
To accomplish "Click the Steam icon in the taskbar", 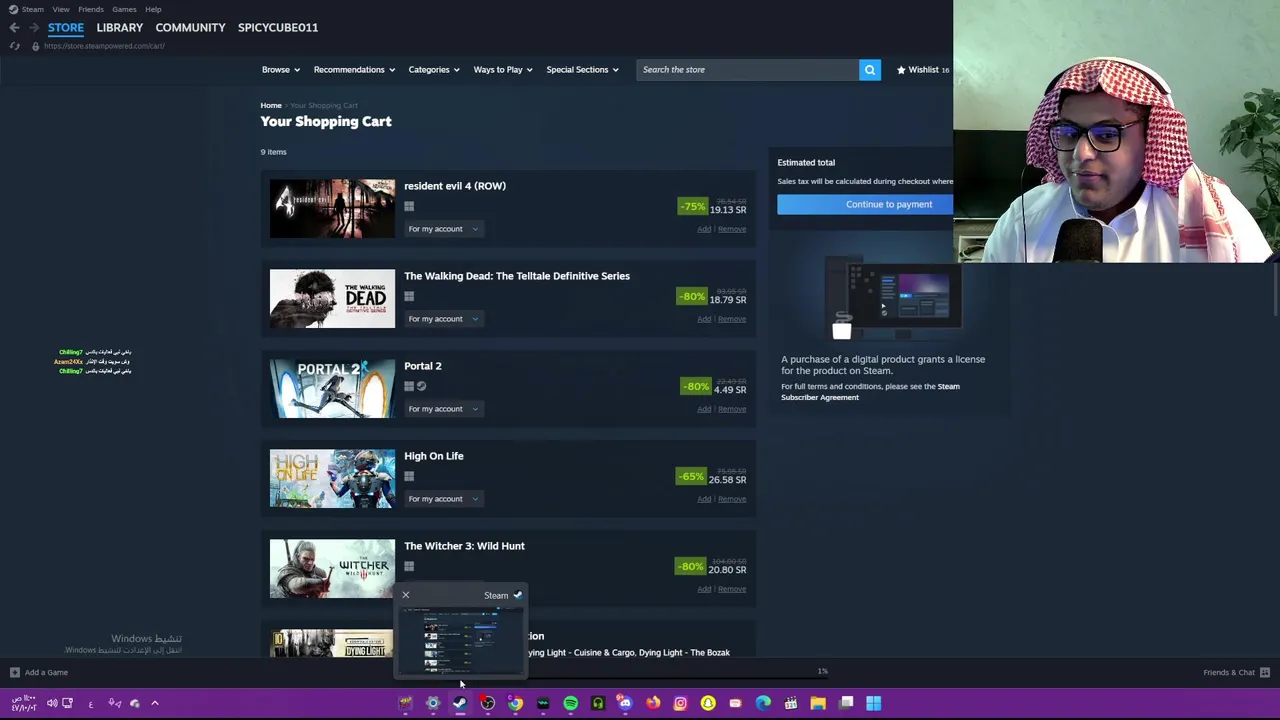I will coord(460,703).
